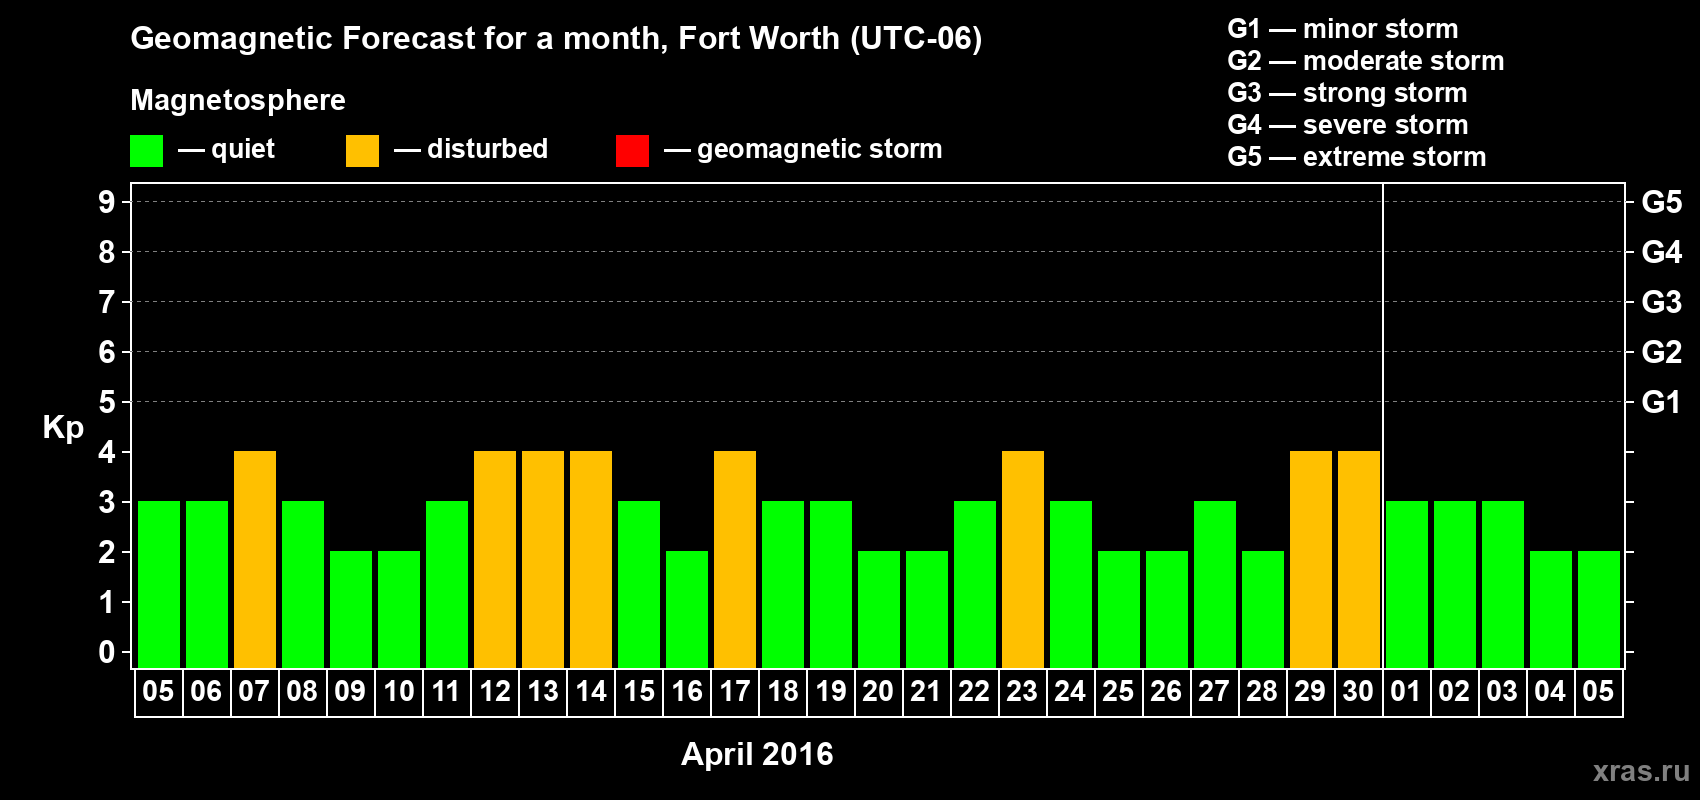Click the date label '30' on the axis
1700x800 pixels.
click(1359, 692)
